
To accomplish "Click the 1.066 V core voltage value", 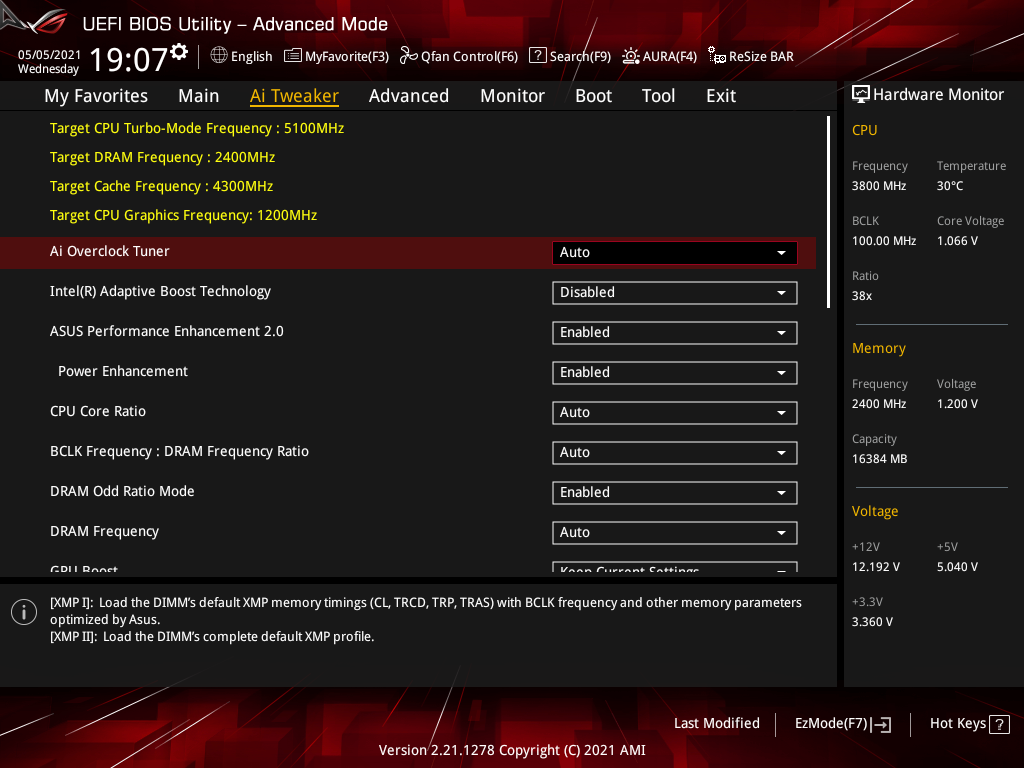I will pyautogui.click(x=957, y=240).
